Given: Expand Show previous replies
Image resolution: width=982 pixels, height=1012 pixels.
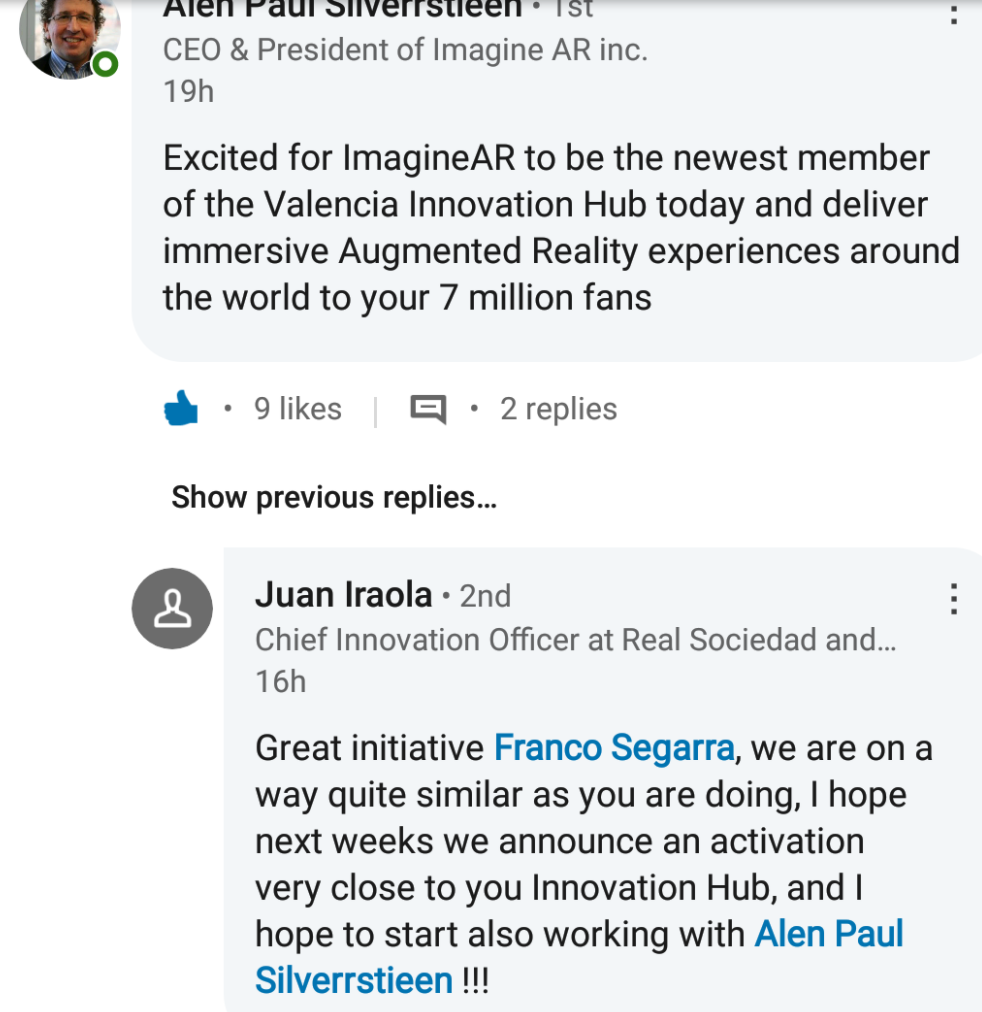Looking at the screenshot, I should coord(334,497).
